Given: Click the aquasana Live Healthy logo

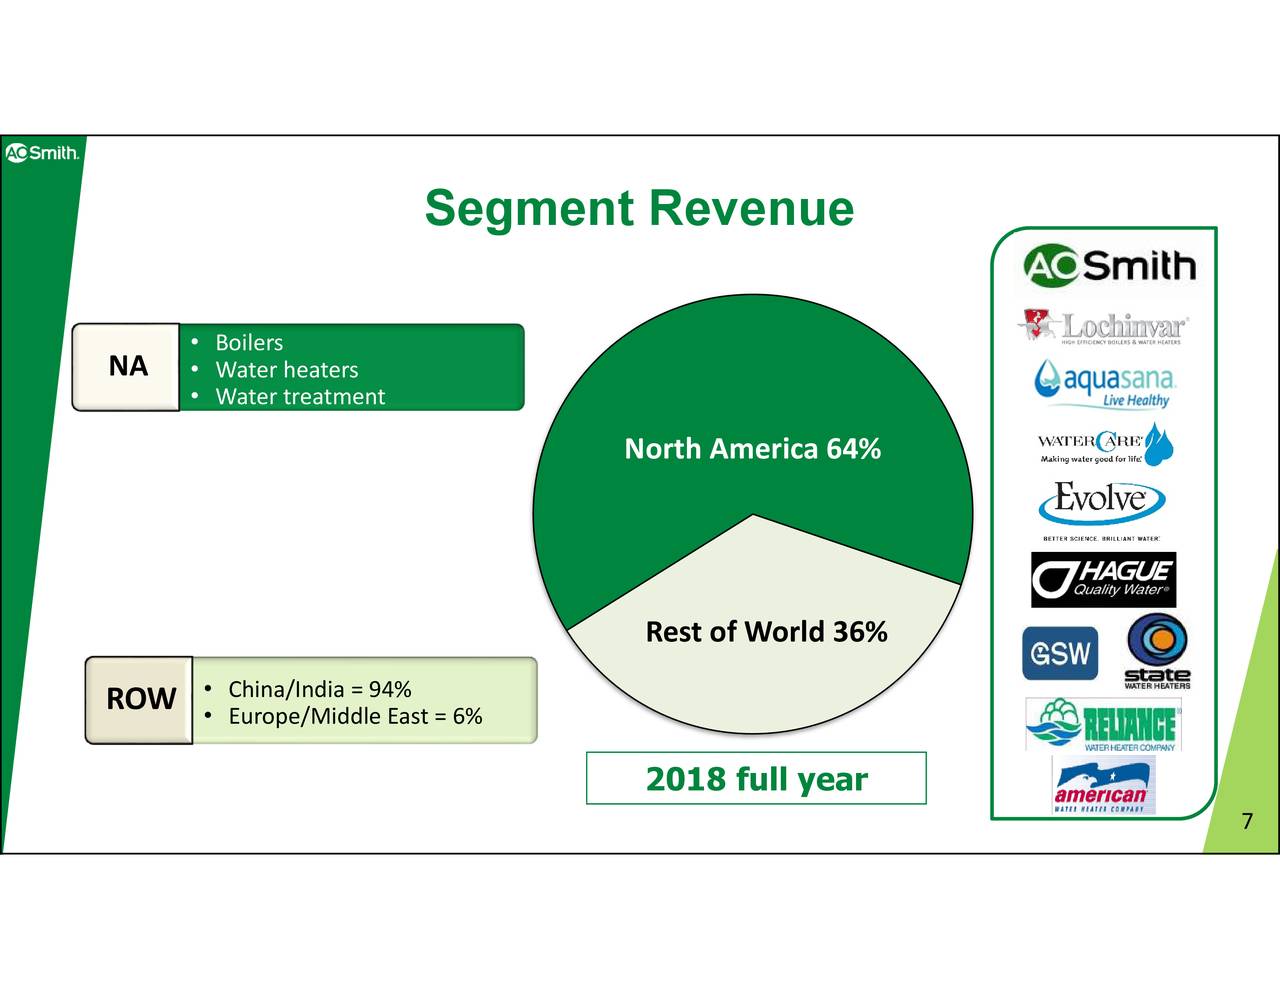Looking at the screenshot, I should point(1104,385).
